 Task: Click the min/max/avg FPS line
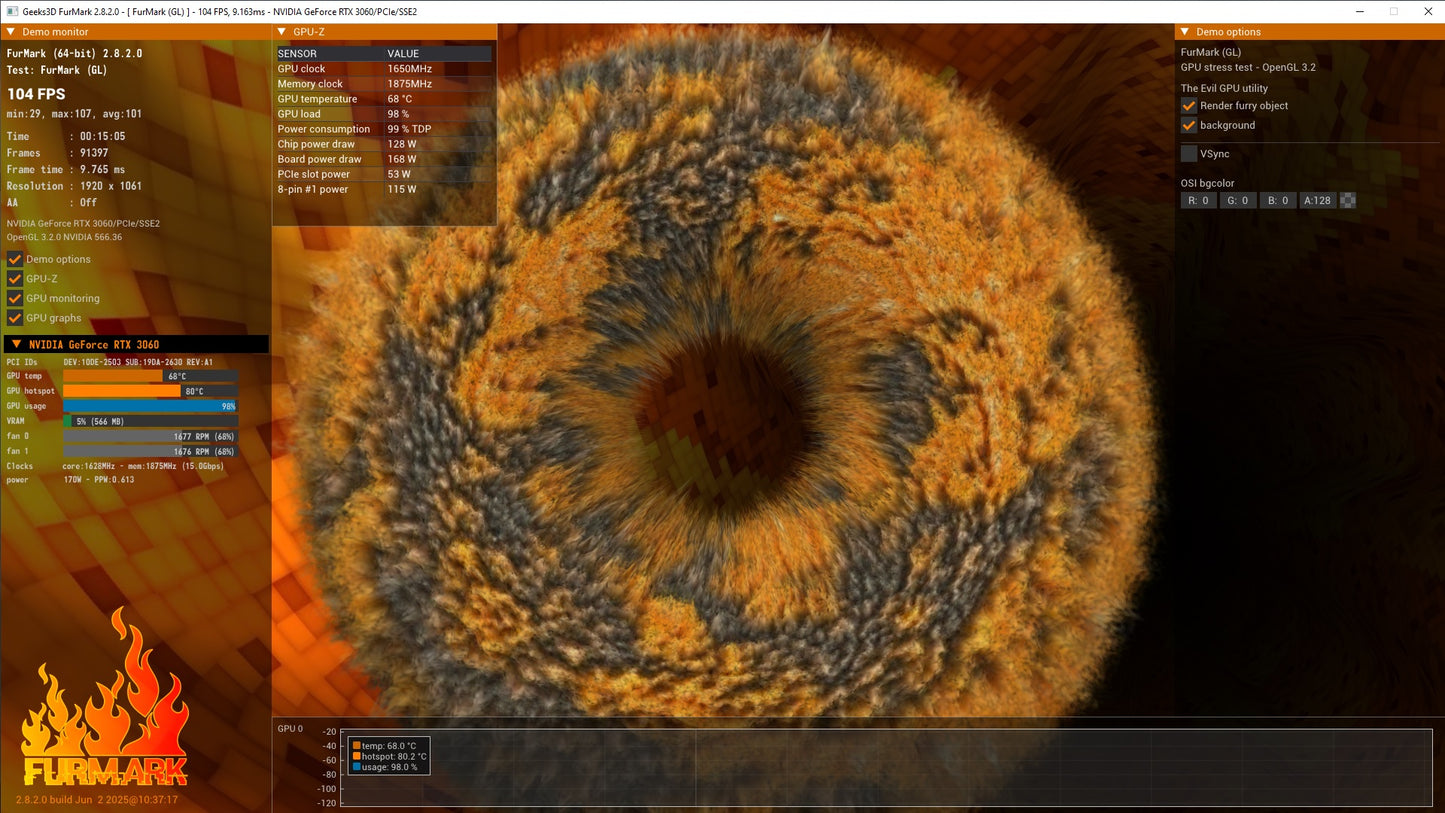[x=74, y=114]
